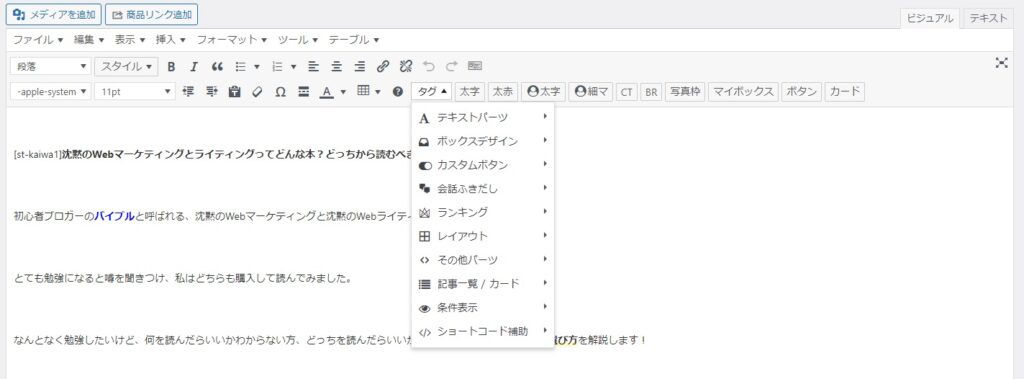
Task: Toggle the toolbar keyboard icon
Action: 475,67
